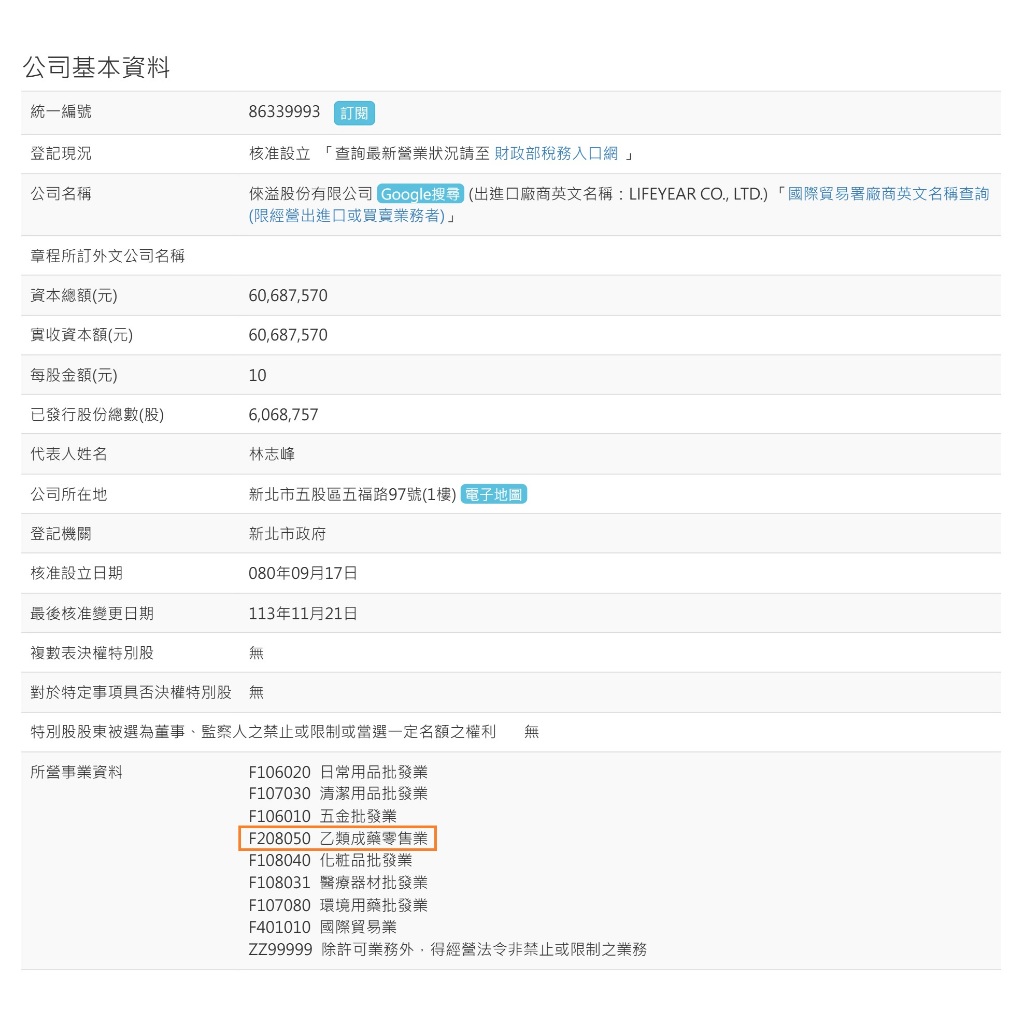The width and height of the screenshot is (1024, 1024).
Task: Follow the 財政部稅務入口網 link
Action: tap(556, 154)
